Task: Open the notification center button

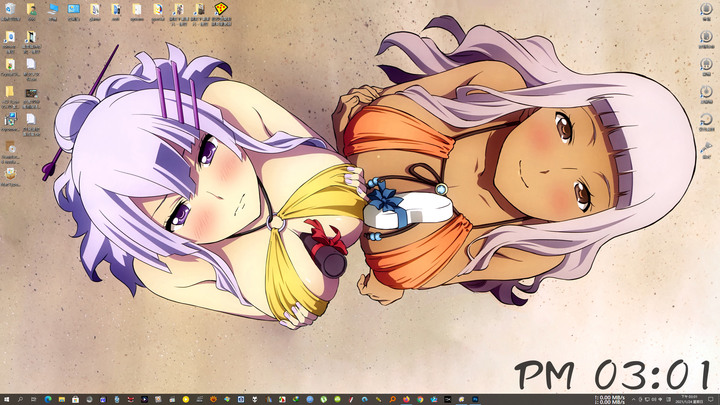Action: pyautogui.click(x=710, y=399)
